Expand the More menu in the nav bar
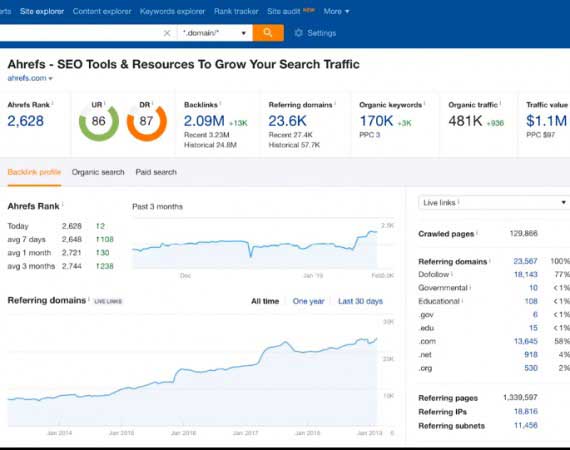Viewport: 570px width, 450px height. point(336,11)
